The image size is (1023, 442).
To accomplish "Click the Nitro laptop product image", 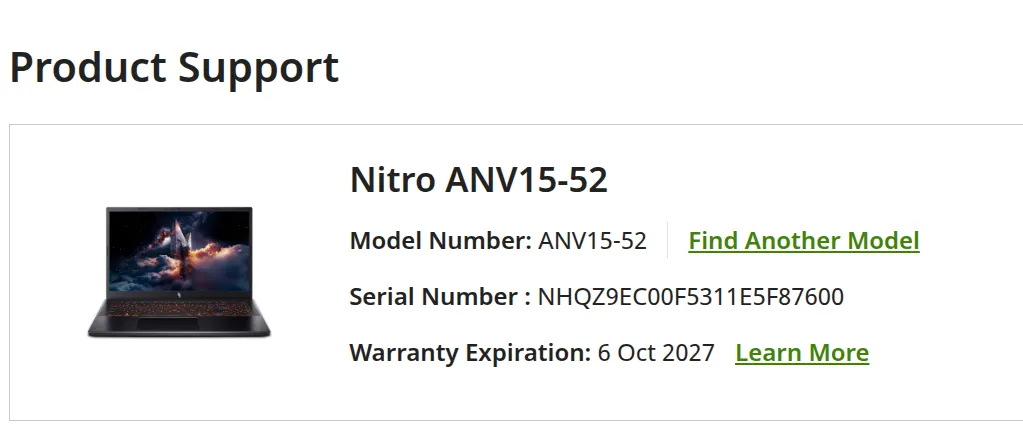I will (x=179, y=271).
